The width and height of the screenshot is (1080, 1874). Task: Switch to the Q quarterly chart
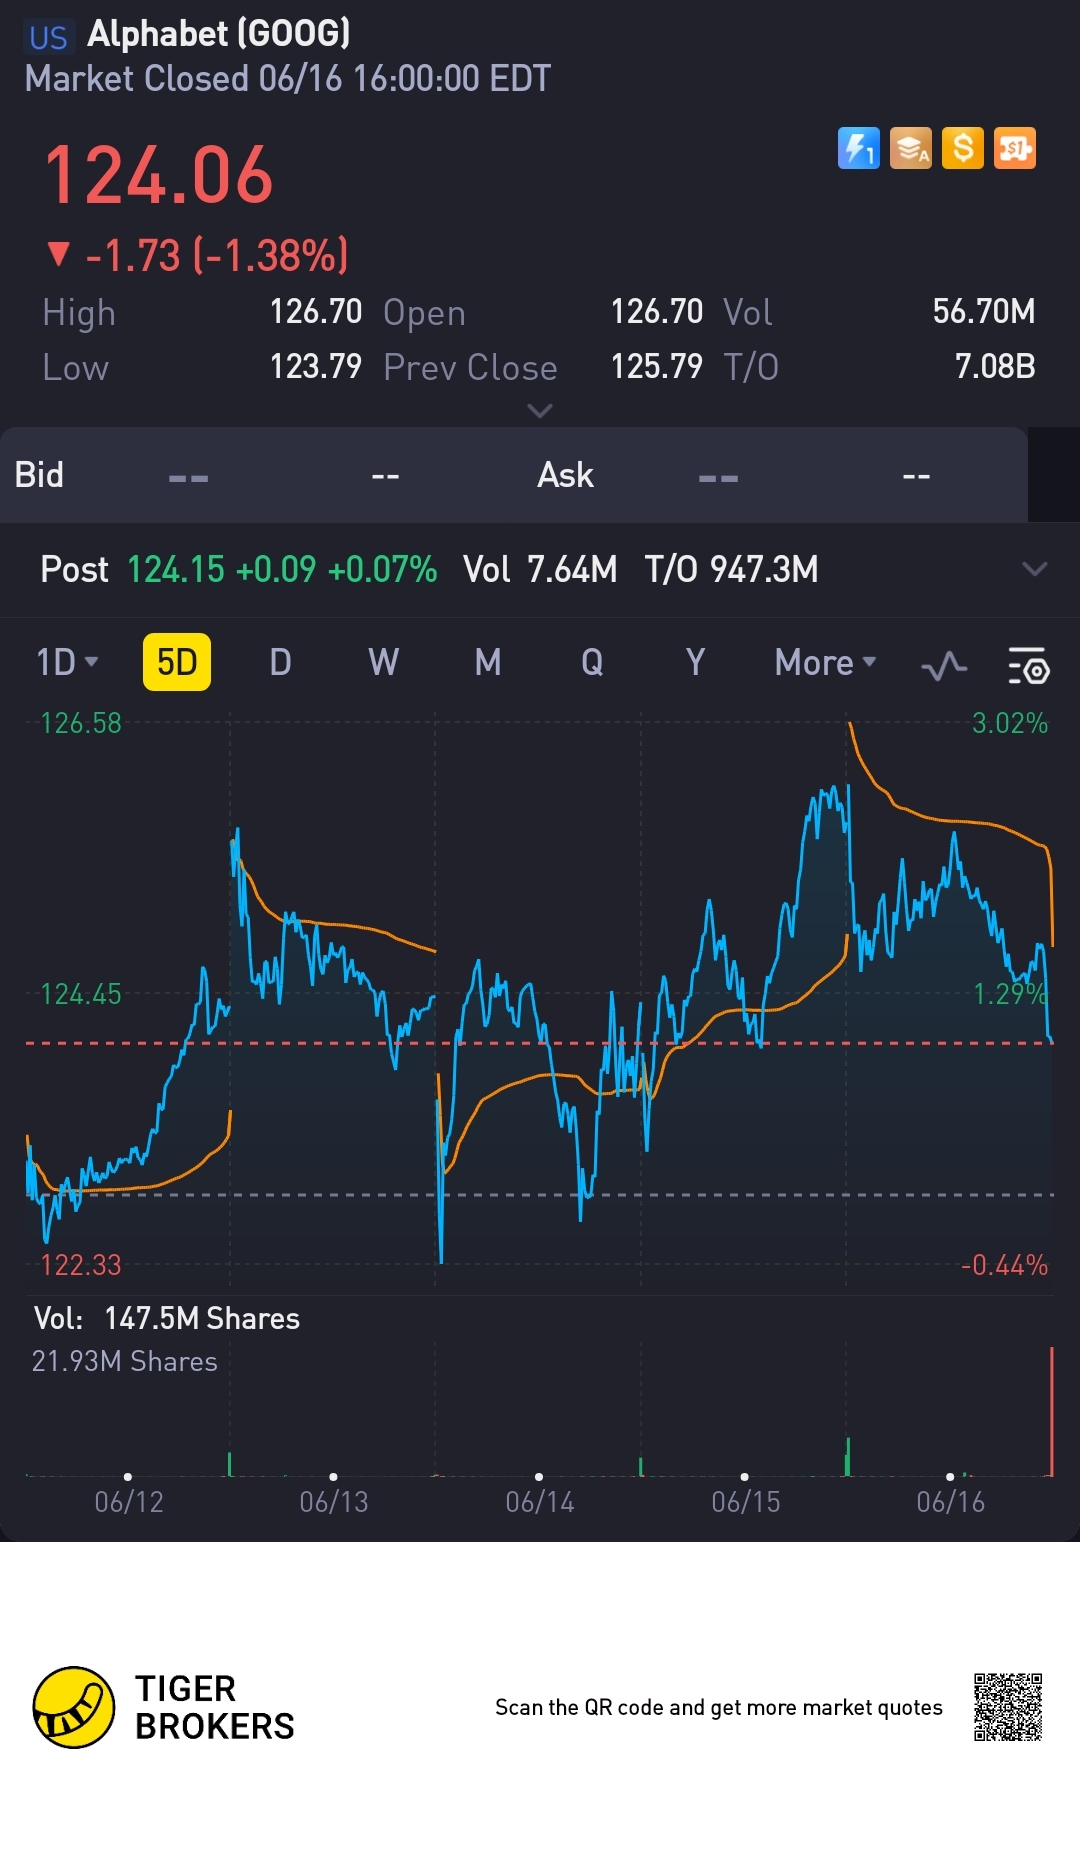pyautogui.click(x=592, y=662)
